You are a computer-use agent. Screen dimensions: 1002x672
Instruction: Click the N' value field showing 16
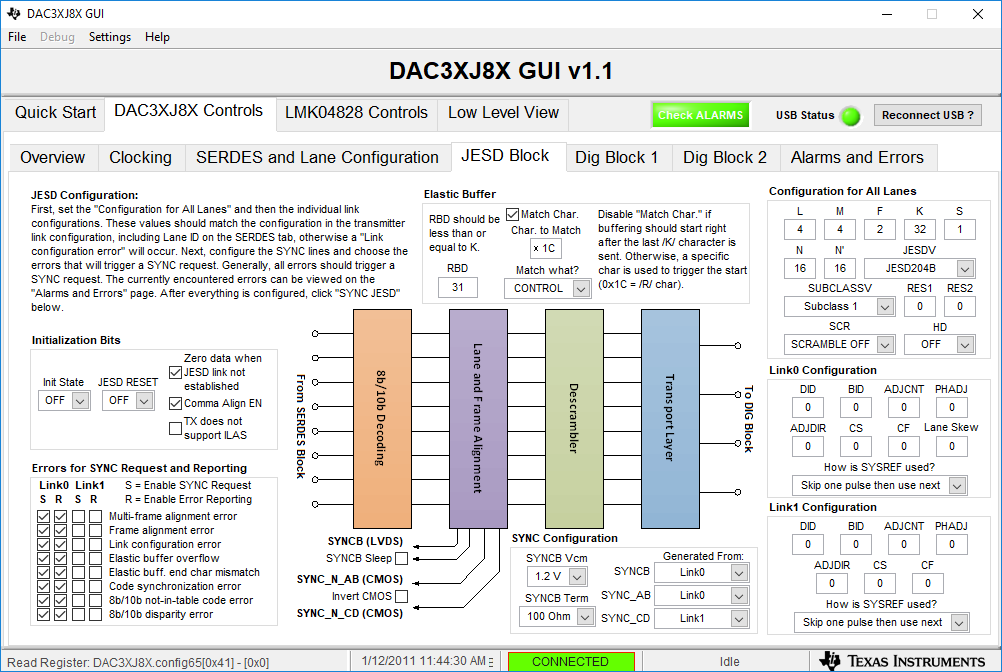(x=840, y=268)
